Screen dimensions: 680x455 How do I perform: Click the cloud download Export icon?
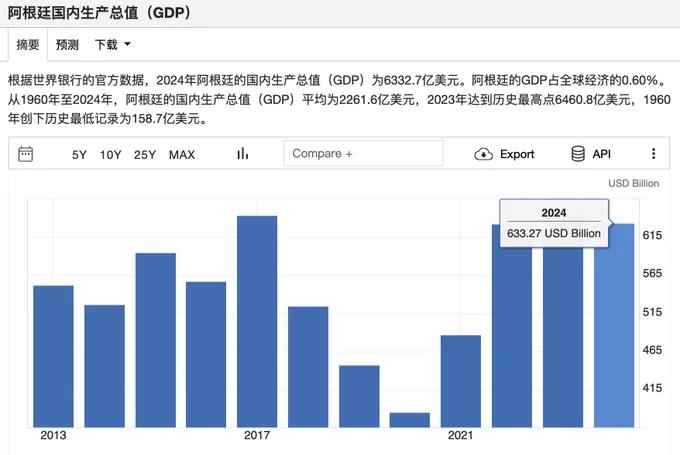483,154
